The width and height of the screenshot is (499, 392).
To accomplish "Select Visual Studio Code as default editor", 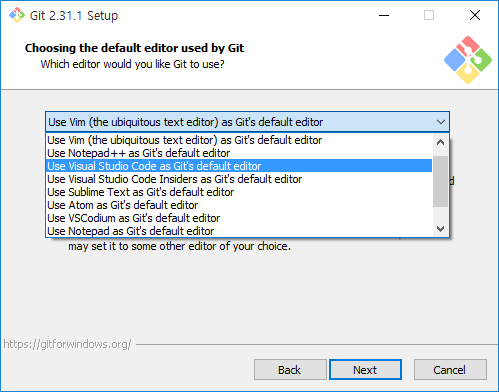I will point(239,166).
